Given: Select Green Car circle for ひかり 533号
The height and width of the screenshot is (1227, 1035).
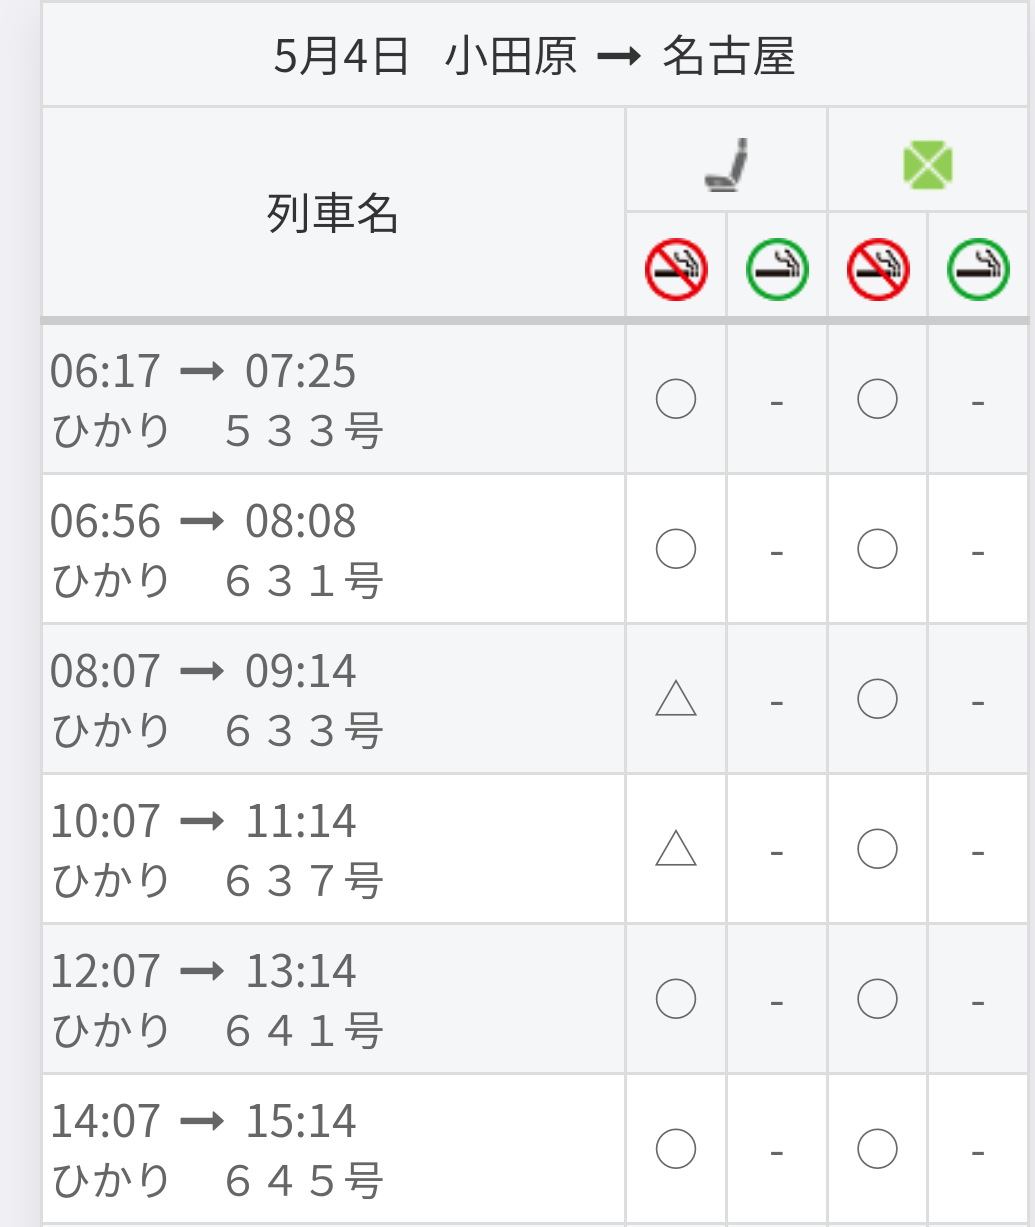Looking at the screenshot, I should (877, 400).
